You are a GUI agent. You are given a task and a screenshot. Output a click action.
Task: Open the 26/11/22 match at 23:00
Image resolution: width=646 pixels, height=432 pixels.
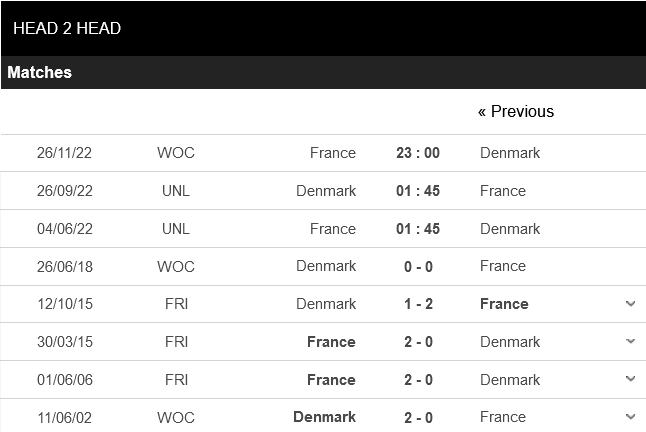[x=418, y=153]
